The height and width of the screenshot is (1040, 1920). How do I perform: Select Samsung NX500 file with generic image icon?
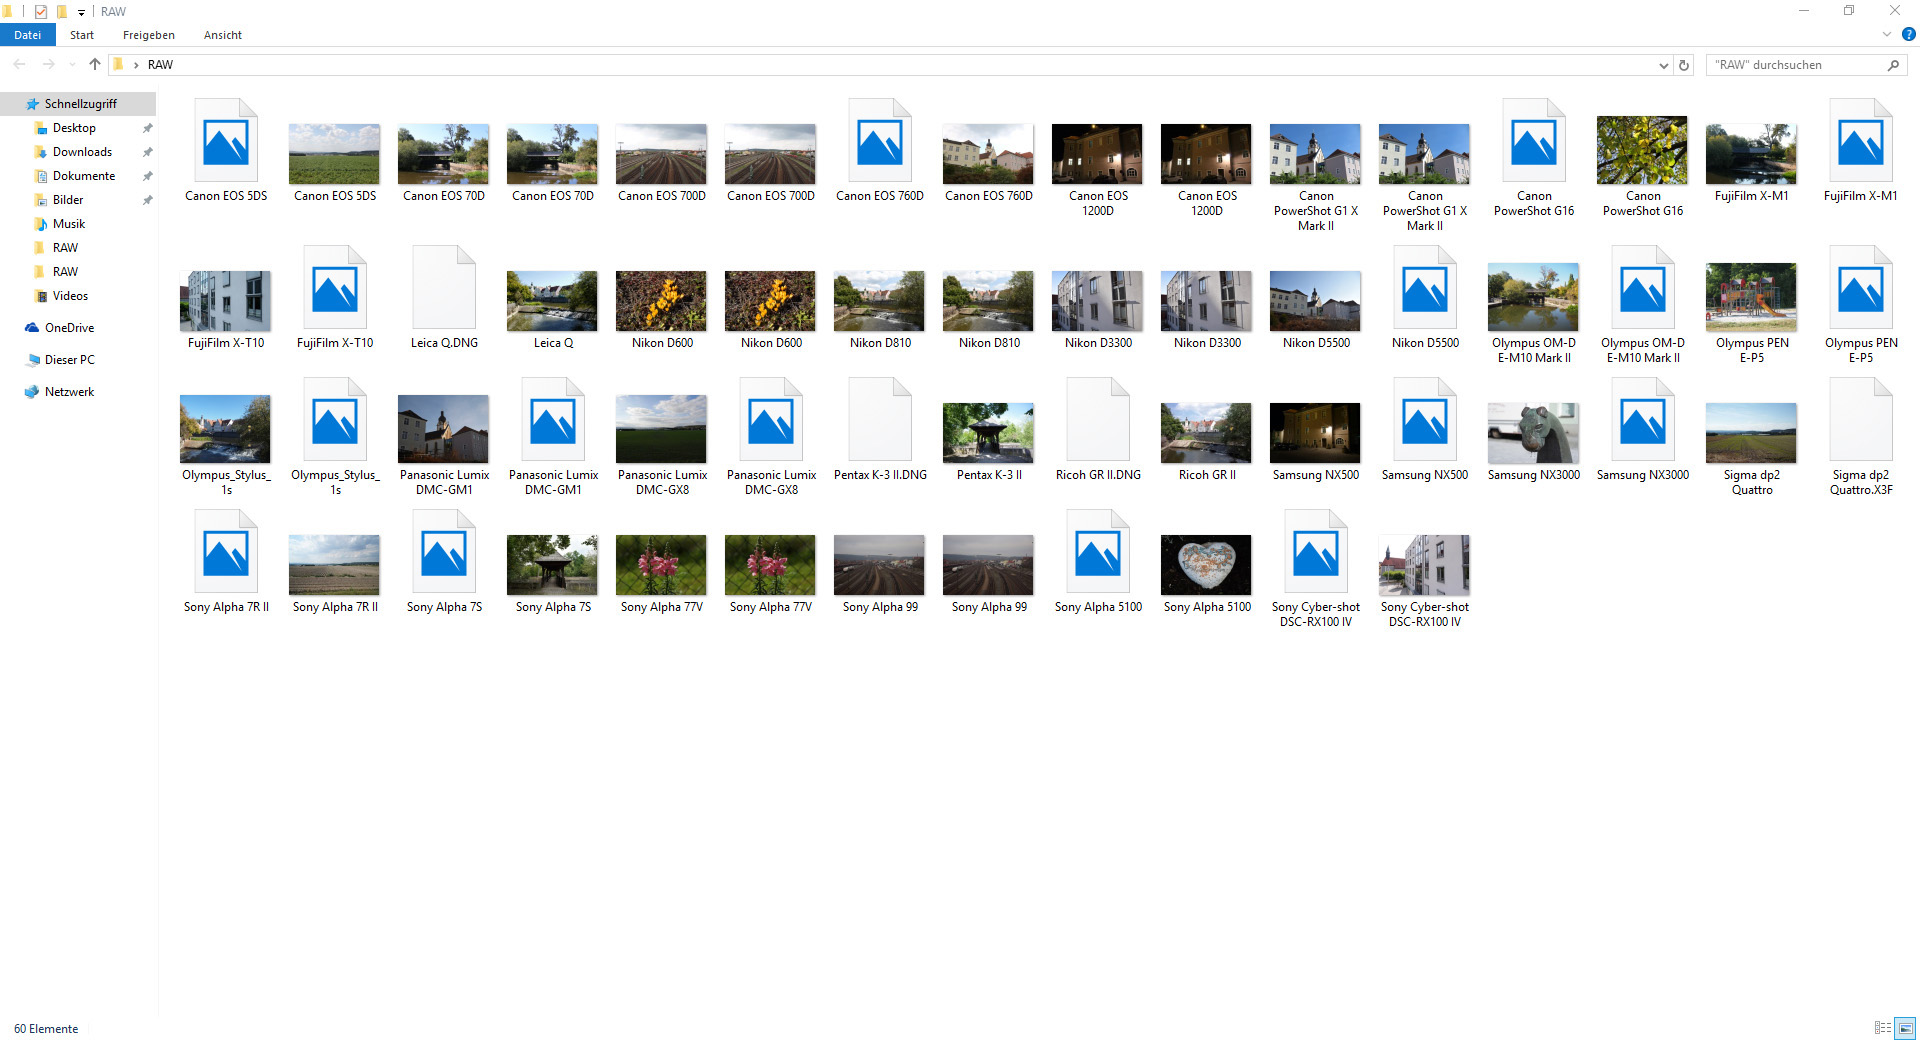pos(1425,420)
